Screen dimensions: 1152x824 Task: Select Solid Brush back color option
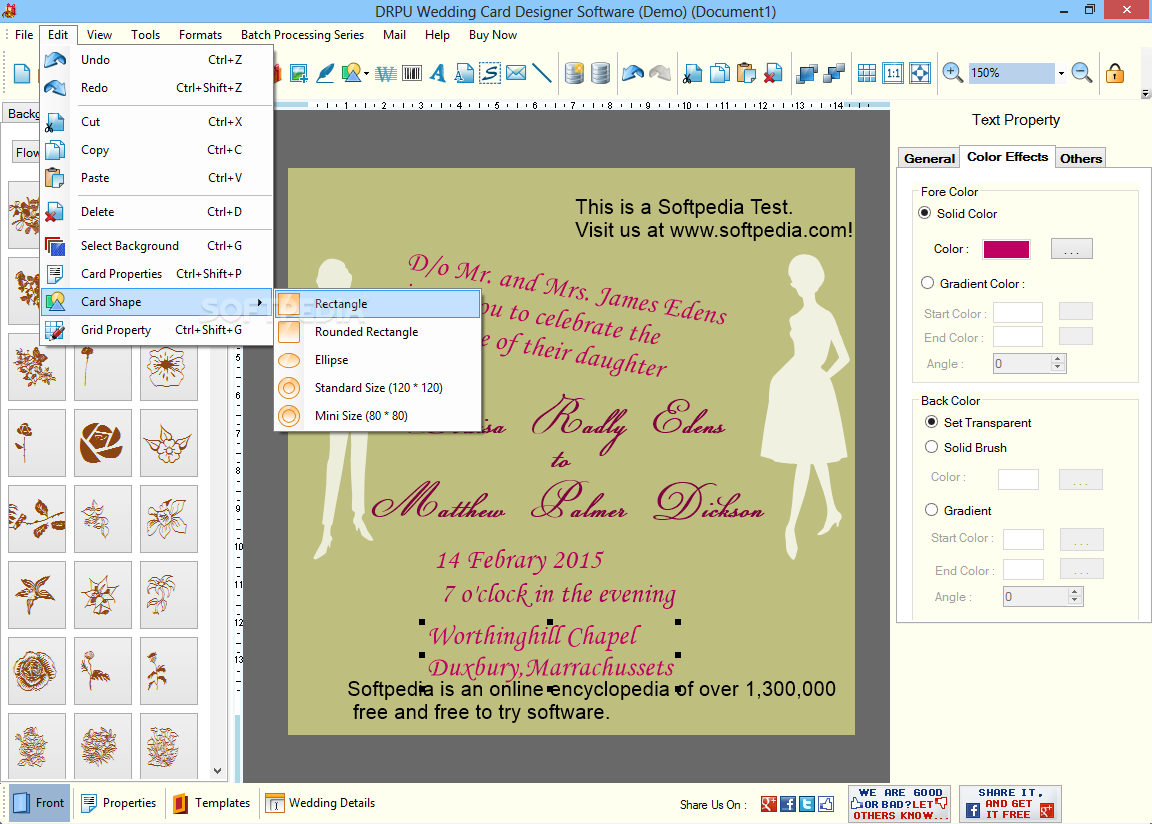(x=932, y=447)
